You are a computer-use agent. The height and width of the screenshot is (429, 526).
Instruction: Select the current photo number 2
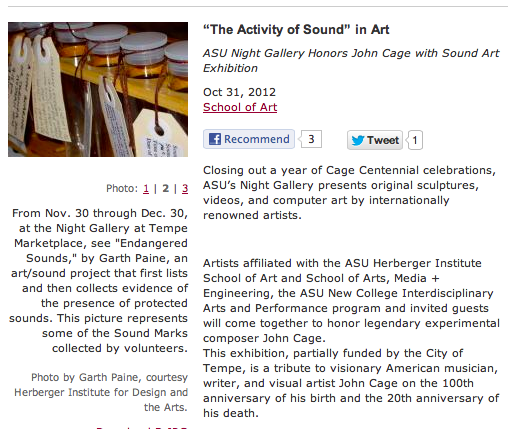coord(165,189)
